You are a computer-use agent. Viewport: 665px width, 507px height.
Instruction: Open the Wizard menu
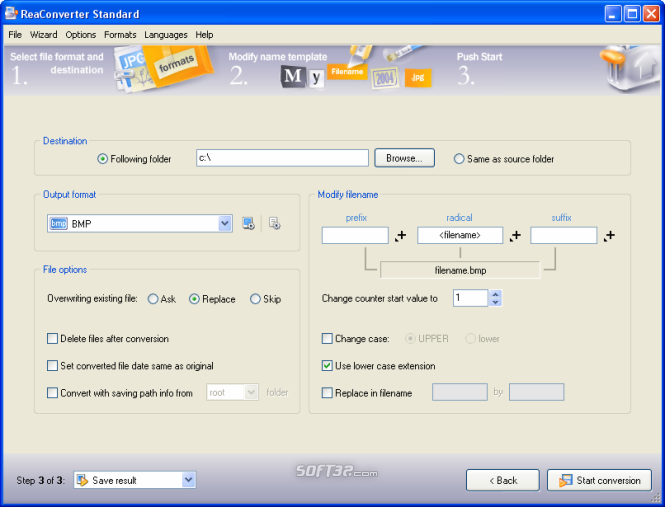coord(43,35)
